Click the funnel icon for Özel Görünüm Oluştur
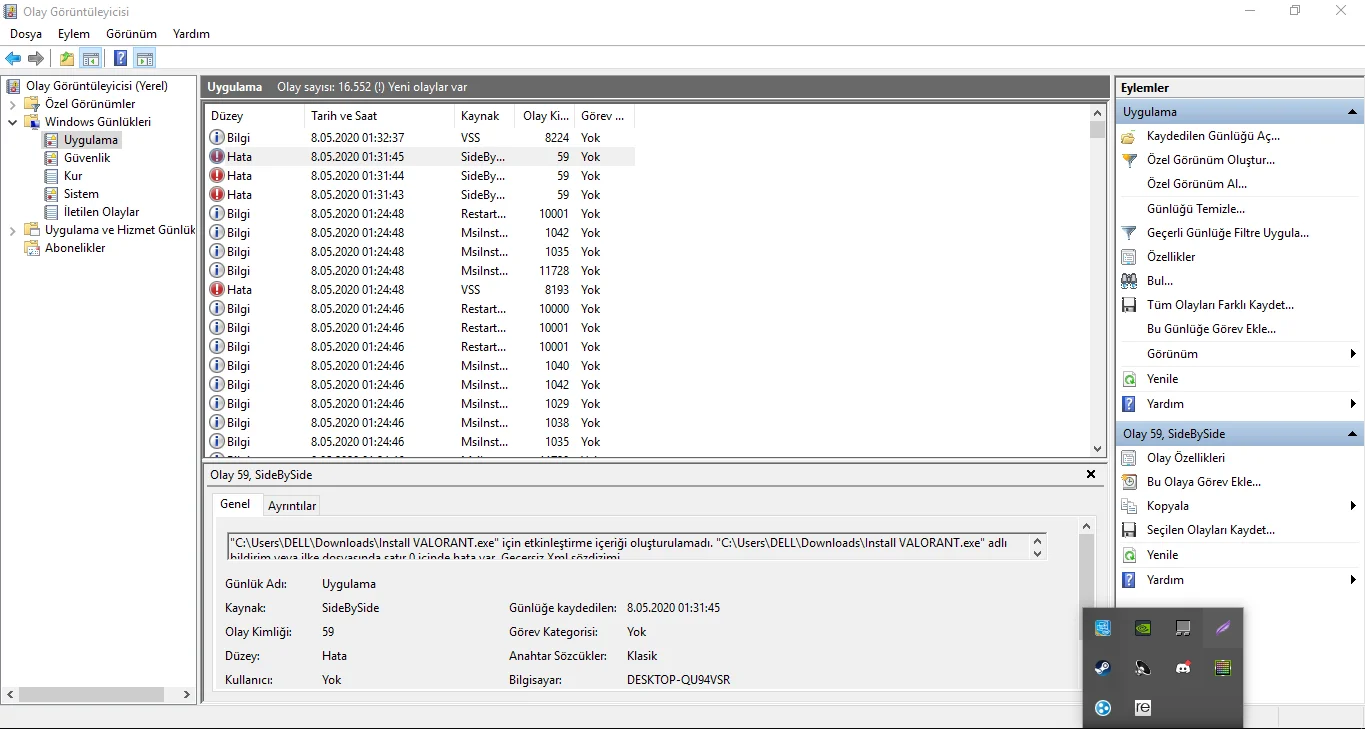This screenshot has width=1365, height=729. tap(1129, 160)
